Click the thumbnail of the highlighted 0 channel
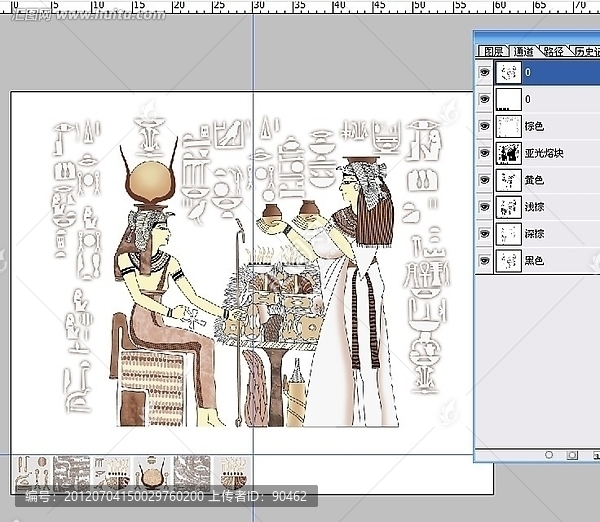The image size is (600, 522). click(x=509, y=72)
